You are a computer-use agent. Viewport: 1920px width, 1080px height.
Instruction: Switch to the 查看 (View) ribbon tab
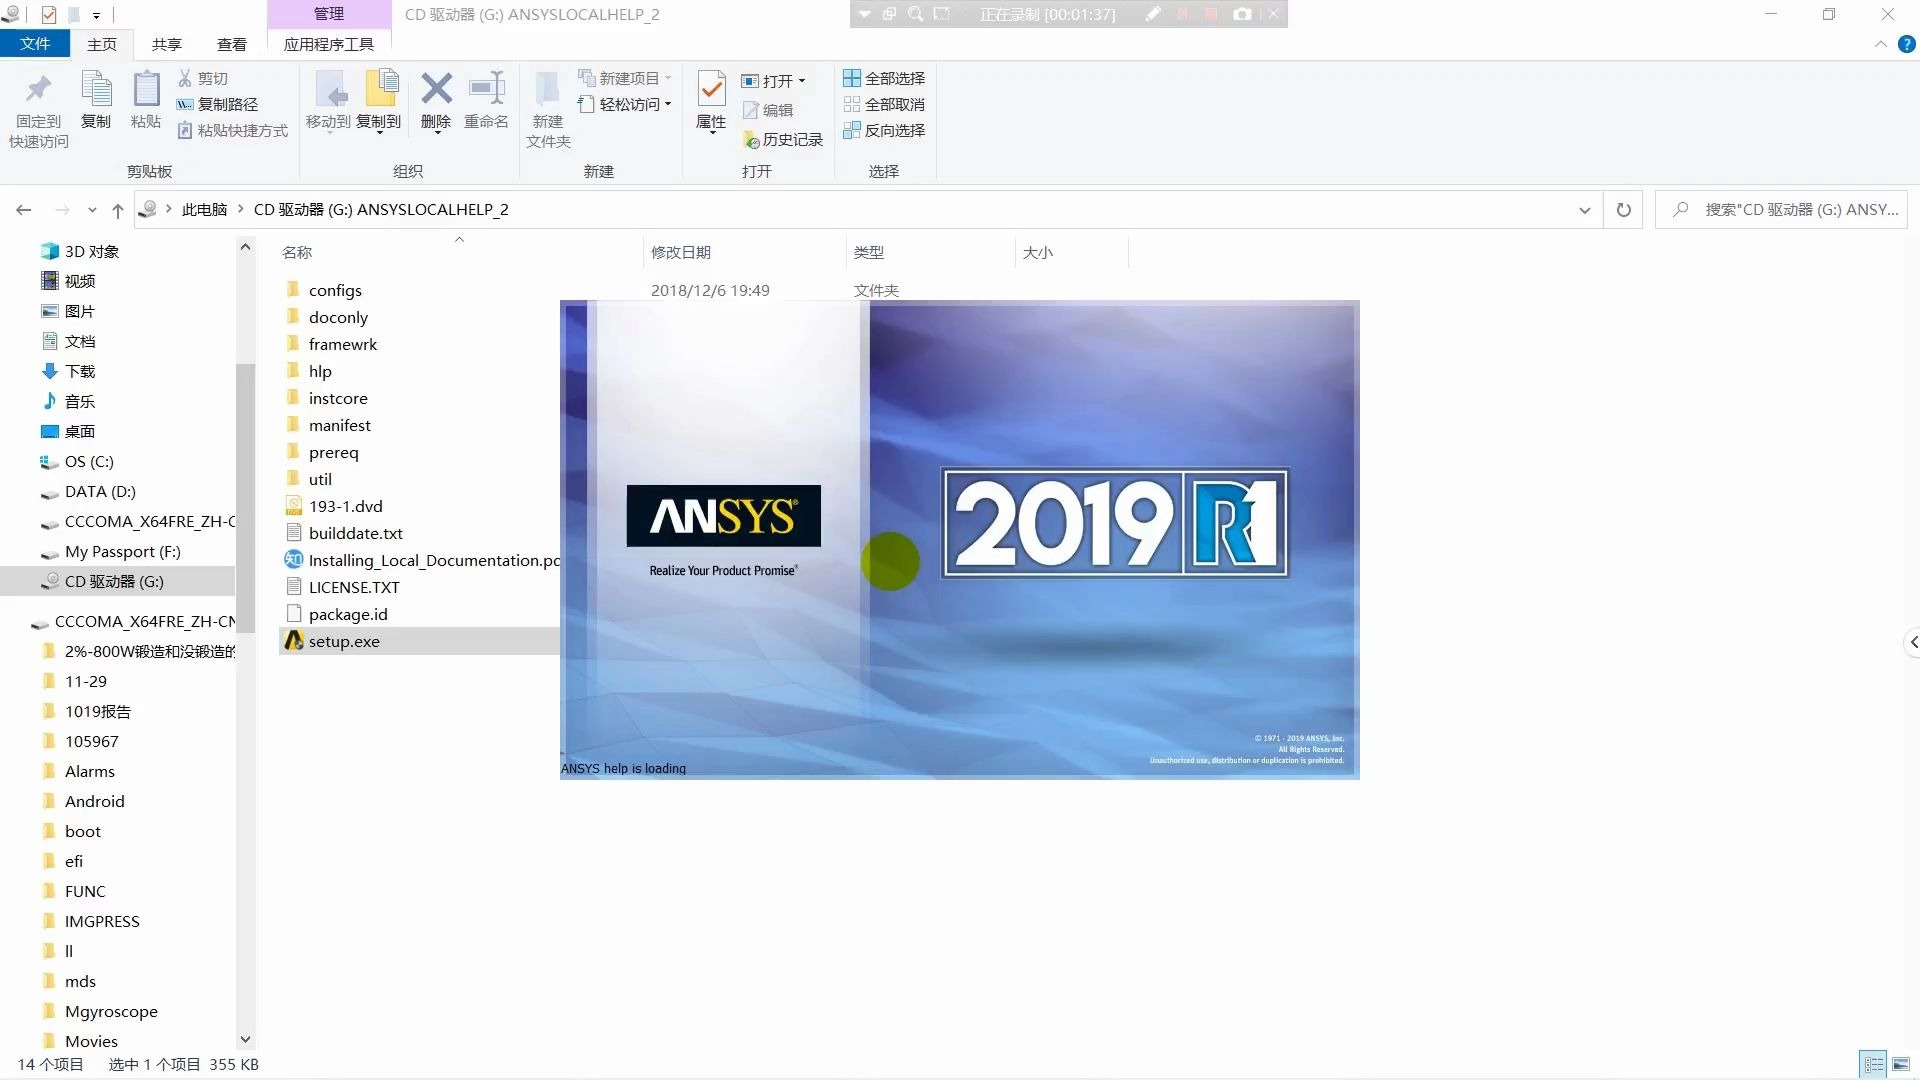231,44
